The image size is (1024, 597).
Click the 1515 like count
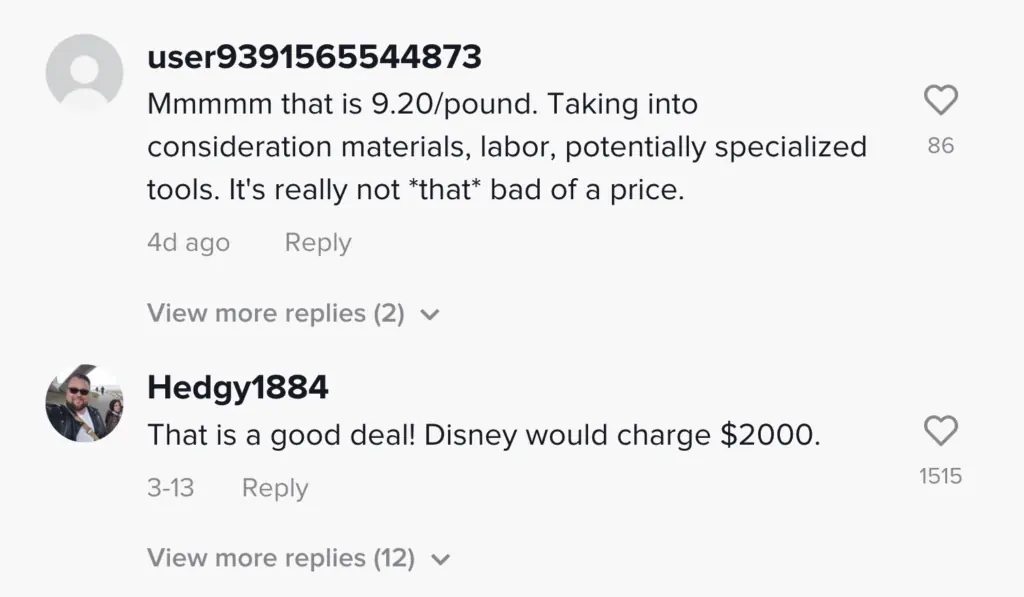(x=940, y=477)
